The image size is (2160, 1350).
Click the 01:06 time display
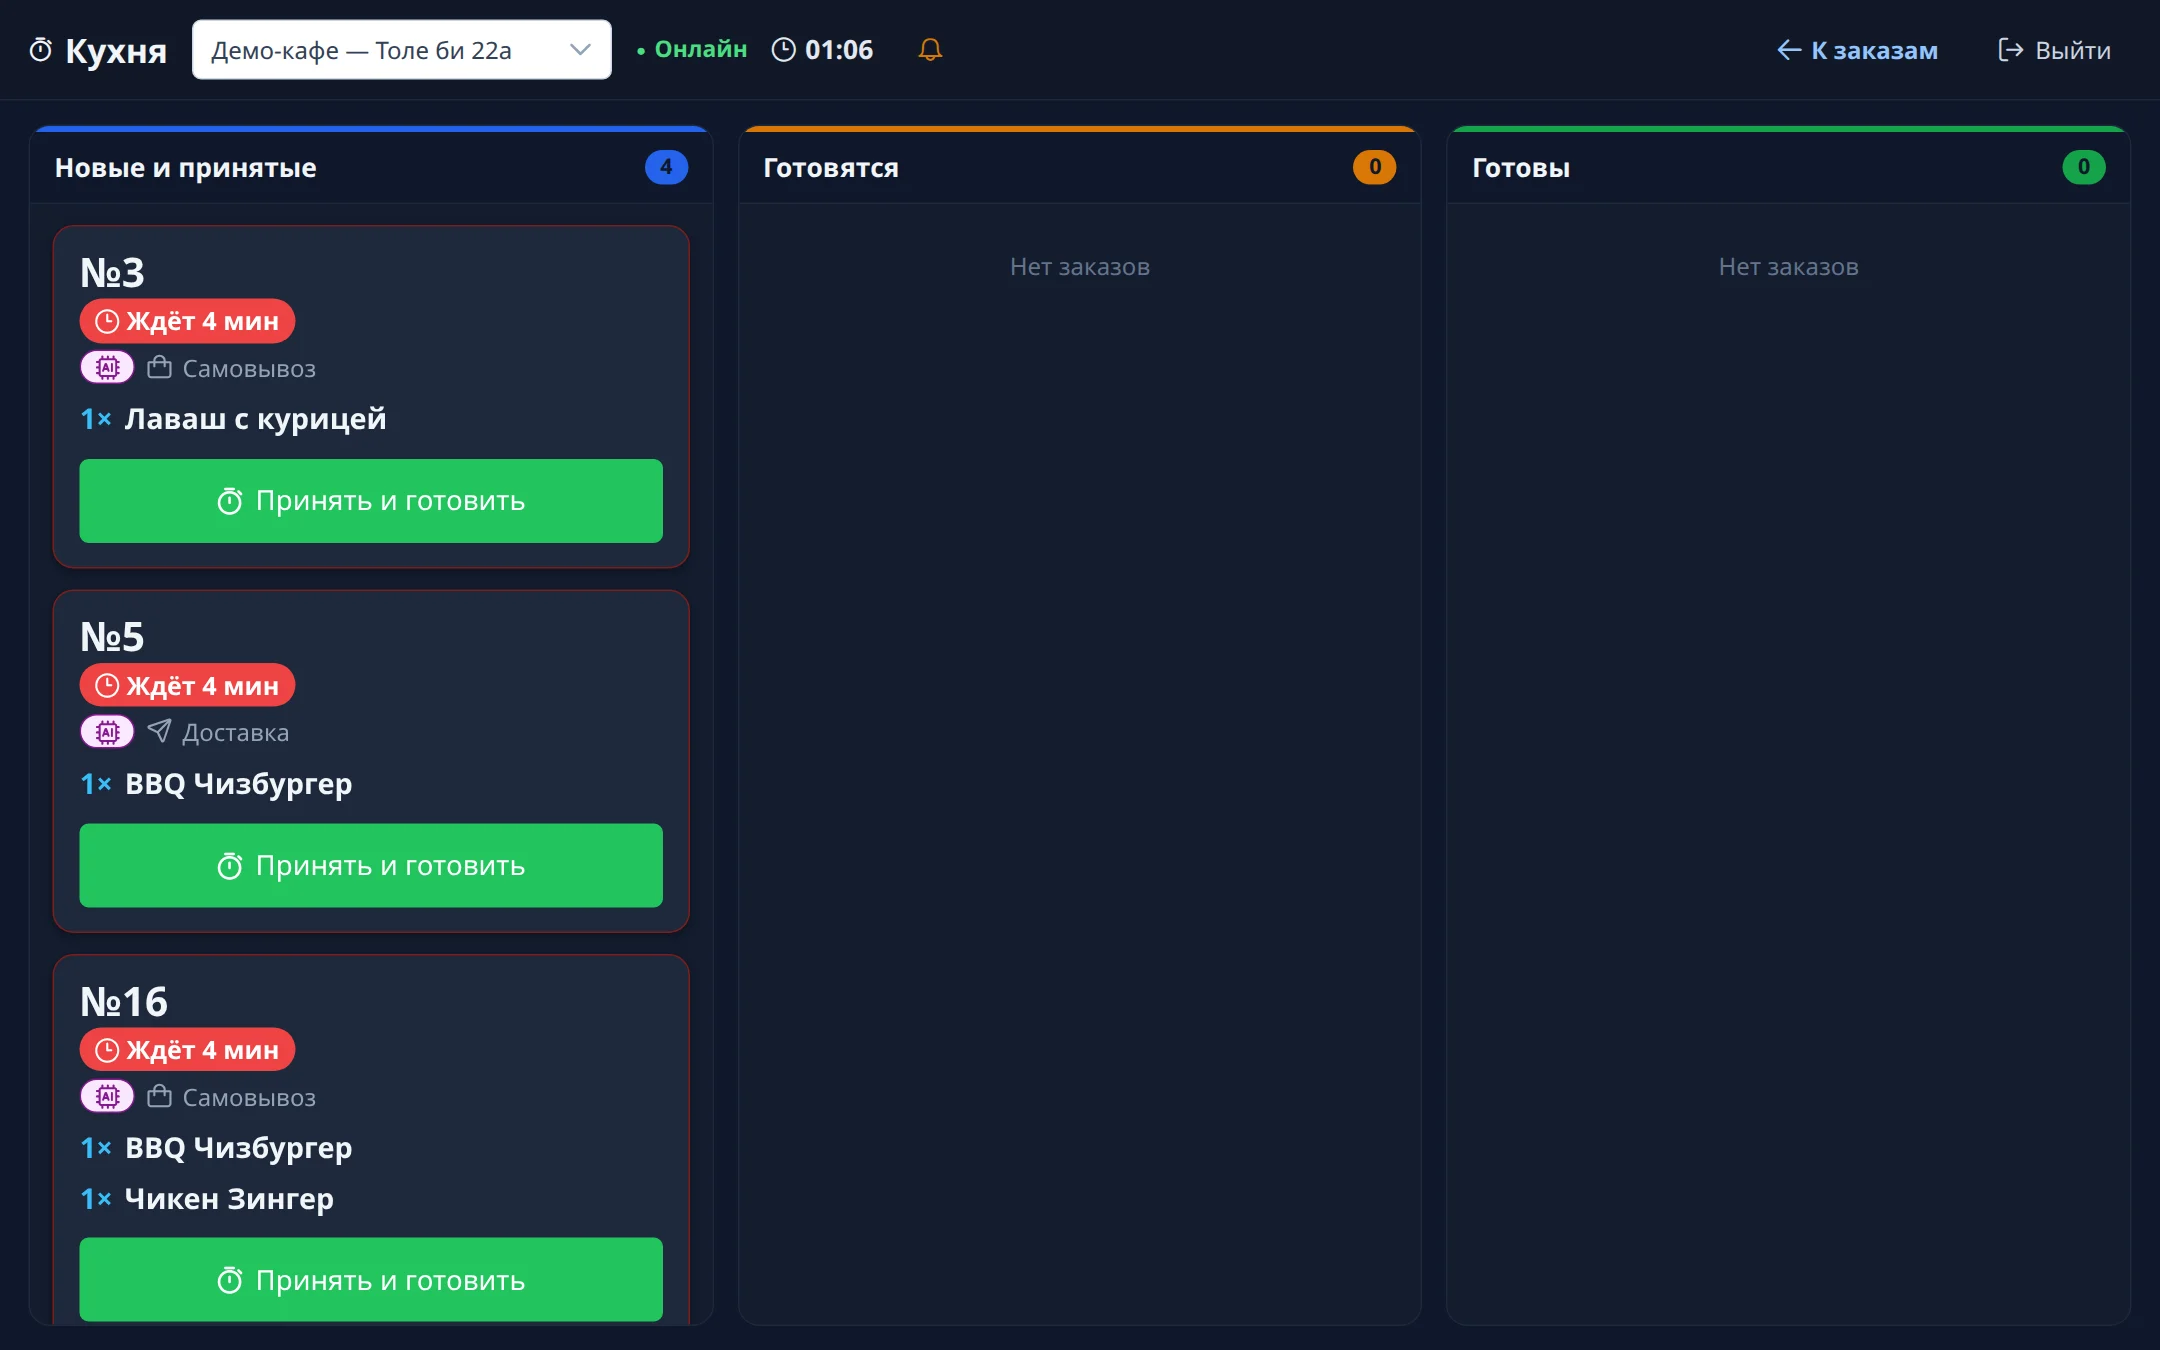tap(839, 50)
